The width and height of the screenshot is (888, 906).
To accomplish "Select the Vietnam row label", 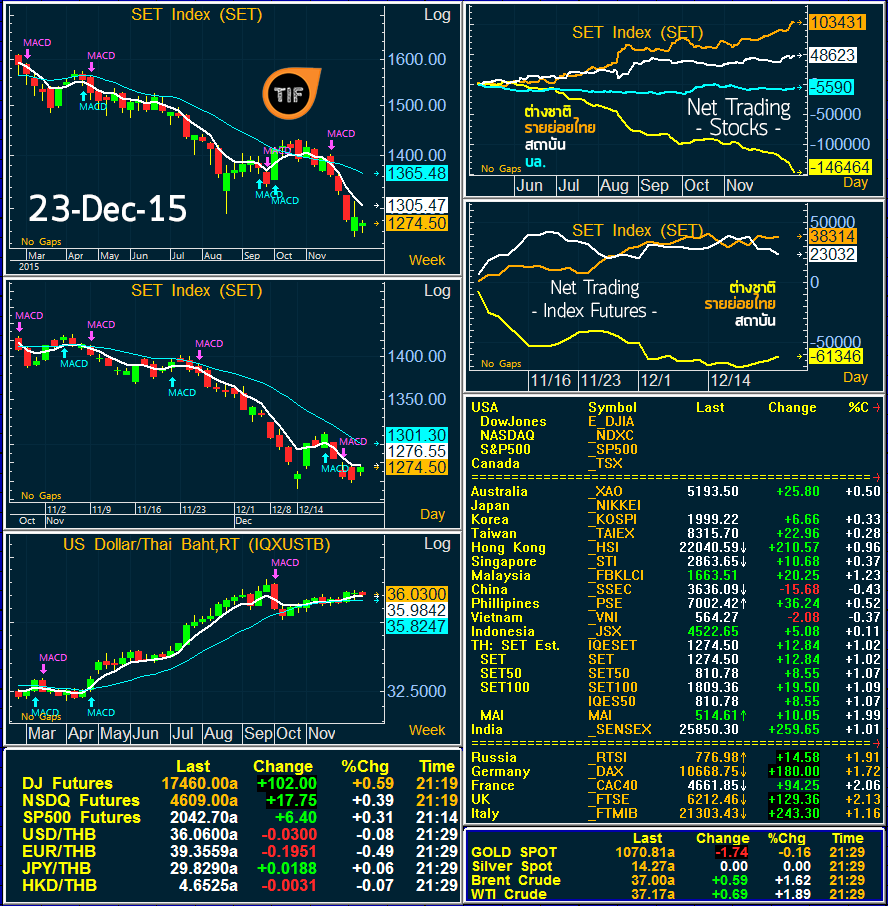I will click(497, 618).
